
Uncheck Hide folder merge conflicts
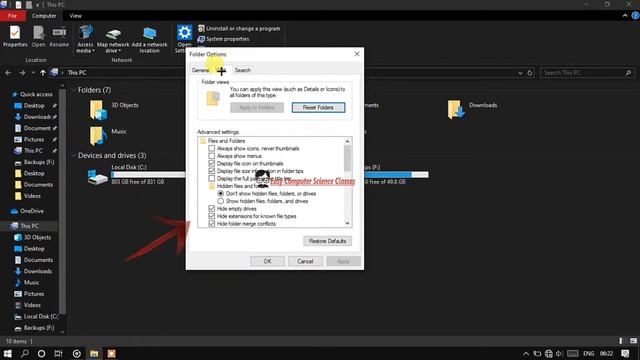(211, 224)
